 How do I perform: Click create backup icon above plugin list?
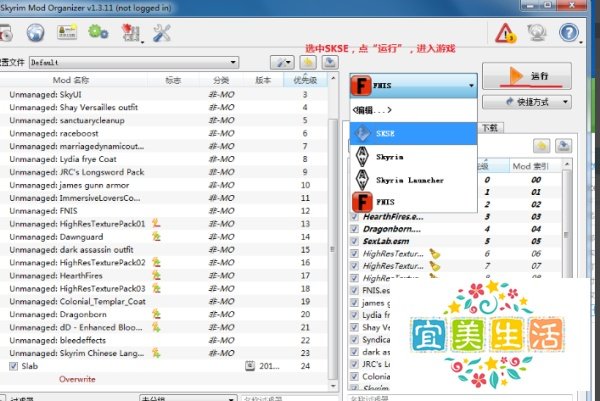[x=563, y=146]
